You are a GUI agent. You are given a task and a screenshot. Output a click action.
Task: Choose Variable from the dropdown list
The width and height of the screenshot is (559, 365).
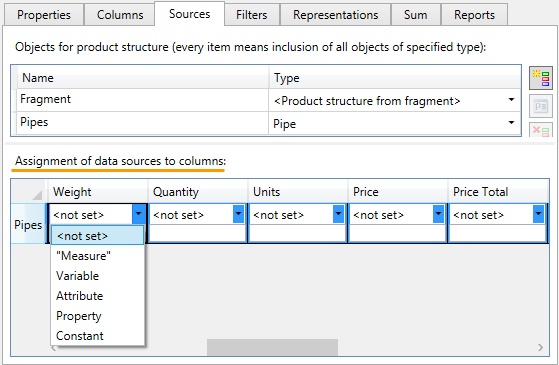(97, 276)
